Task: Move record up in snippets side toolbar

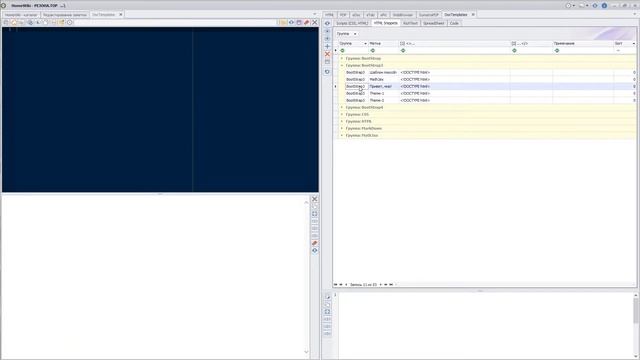Action: point(327,31)
